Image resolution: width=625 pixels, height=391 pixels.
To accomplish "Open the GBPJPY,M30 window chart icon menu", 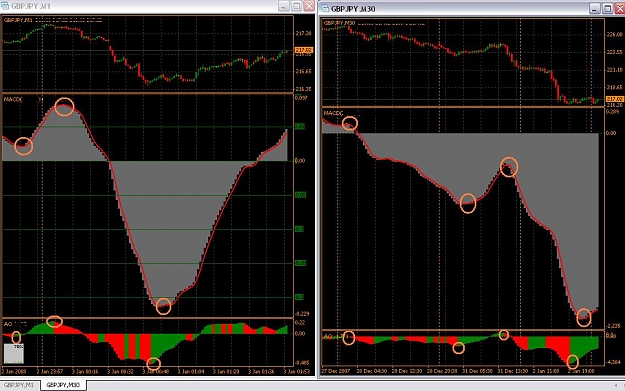I will [x=325, y=8].
